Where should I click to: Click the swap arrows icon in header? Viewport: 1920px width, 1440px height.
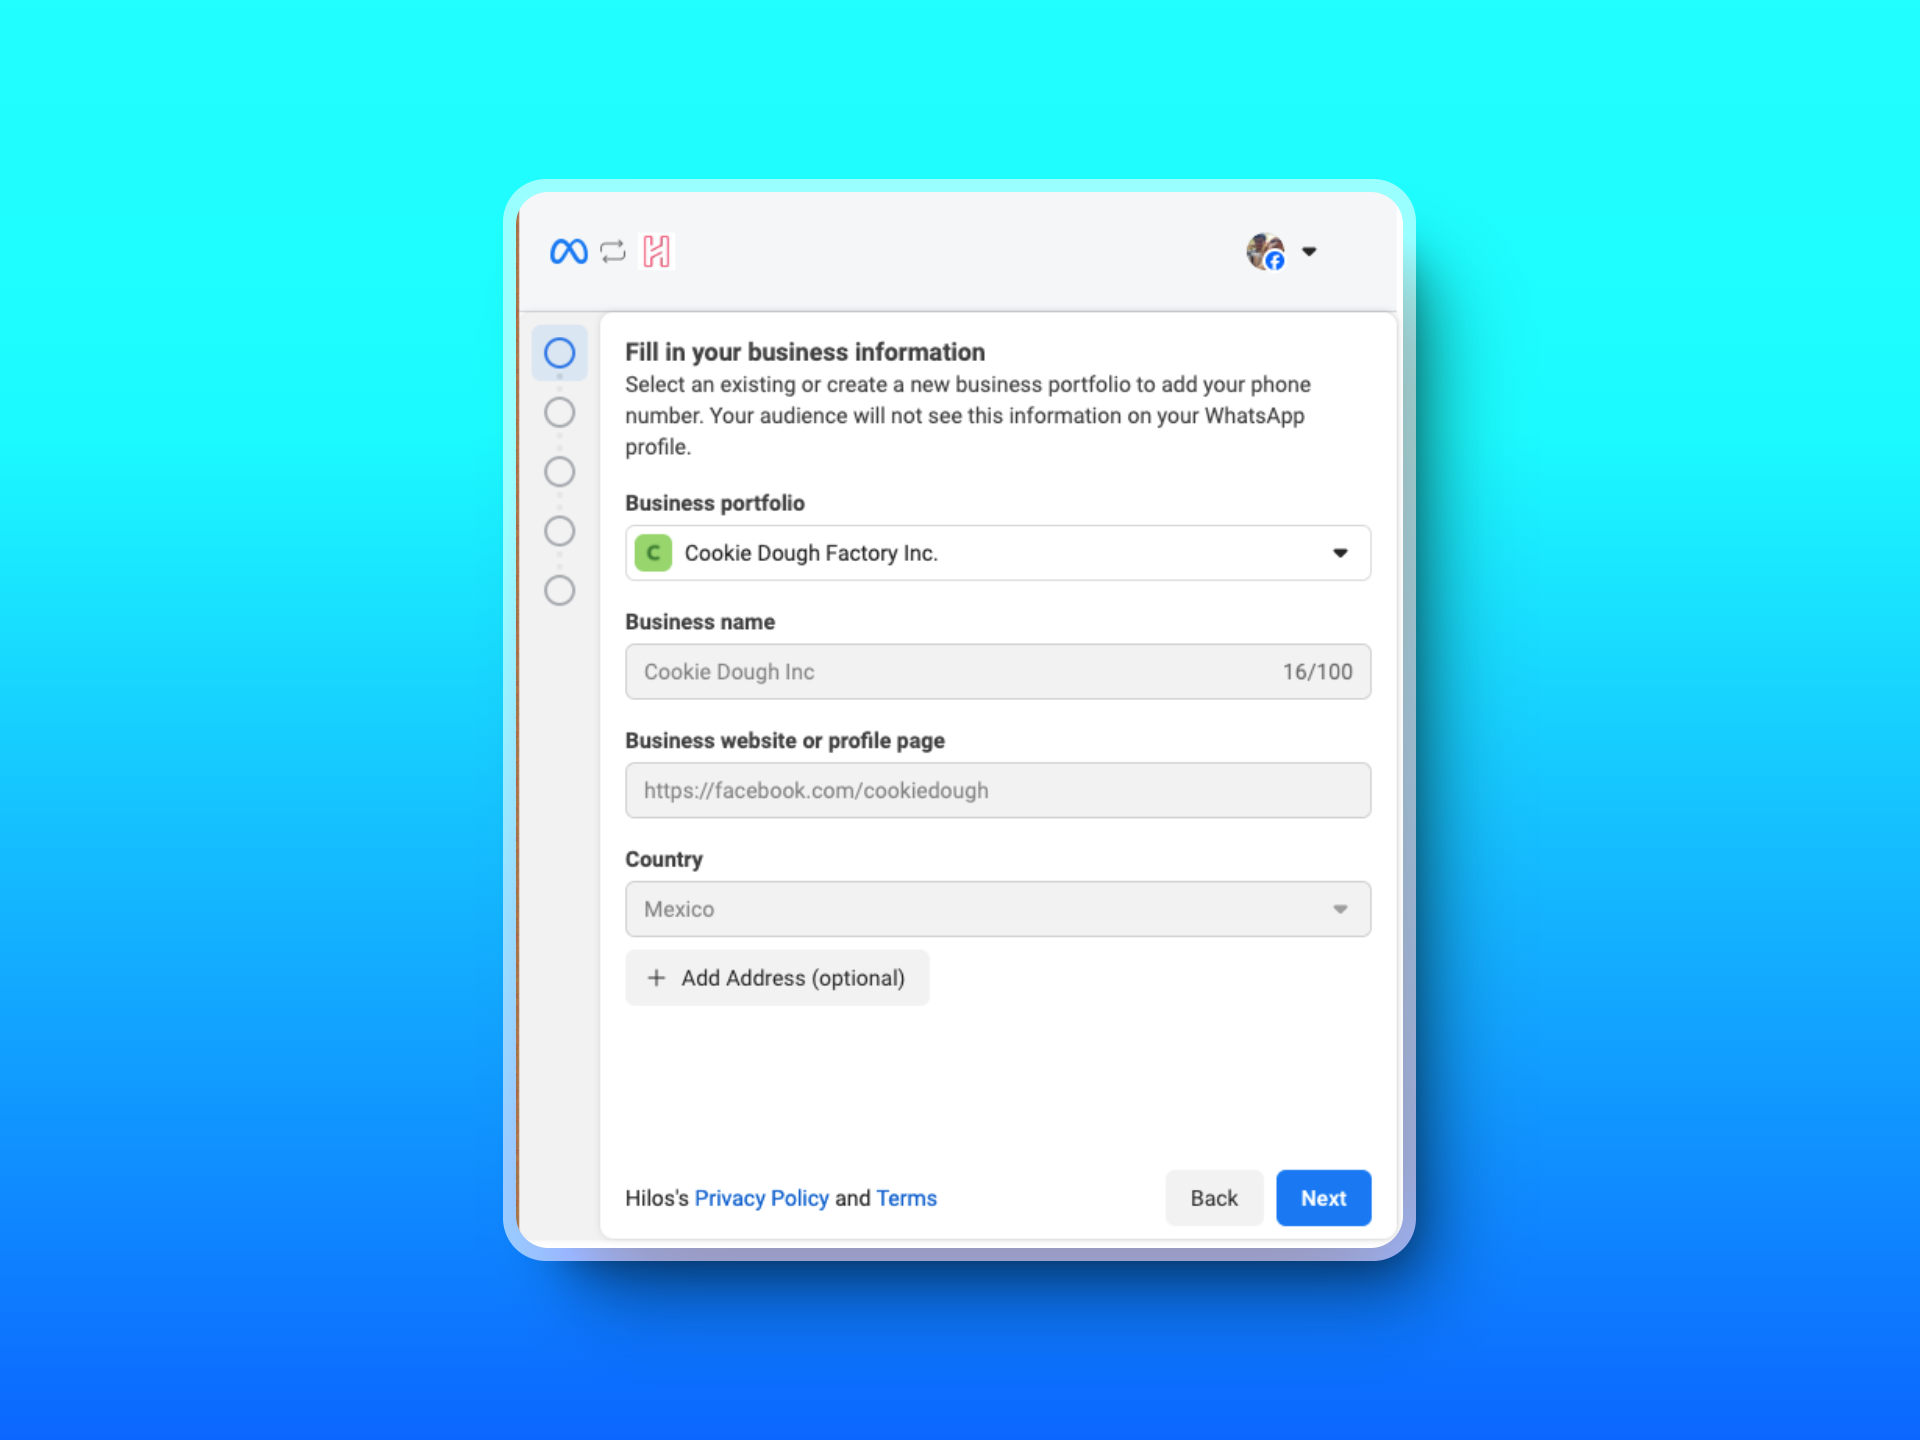point(613,251)
